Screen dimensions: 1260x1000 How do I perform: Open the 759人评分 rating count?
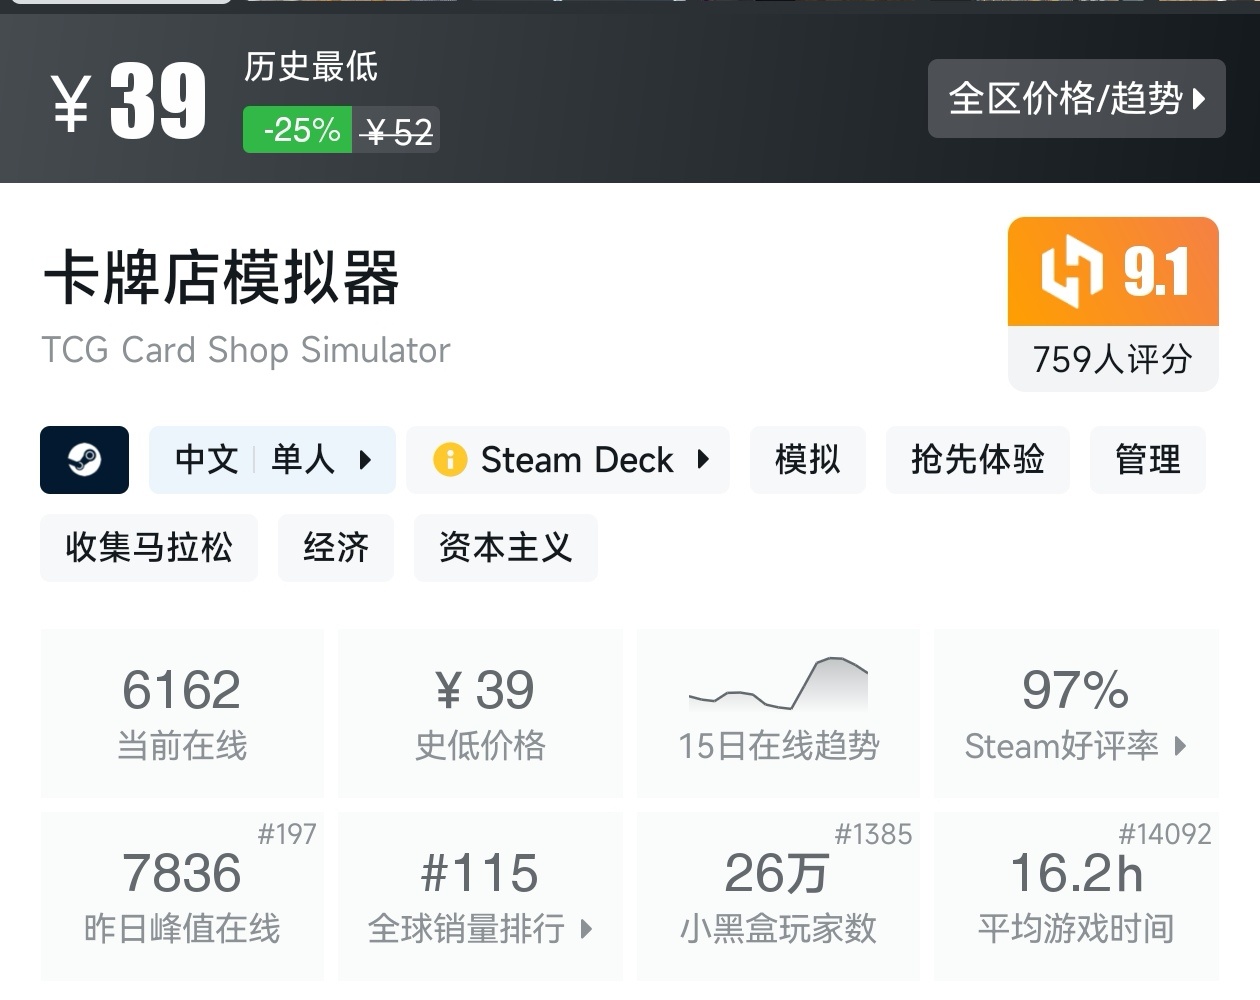pyautogui.click(x=1112, y=359)
